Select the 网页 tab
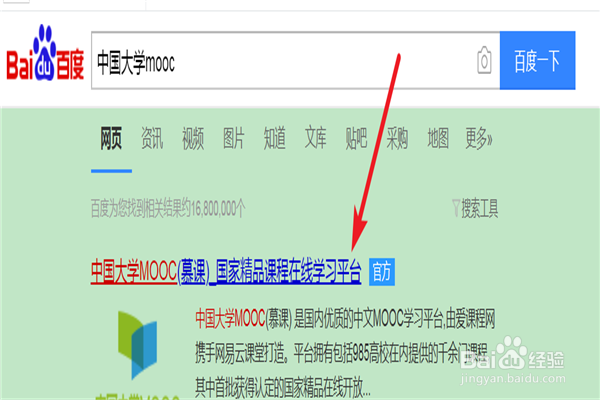 [x=111, y=138]
